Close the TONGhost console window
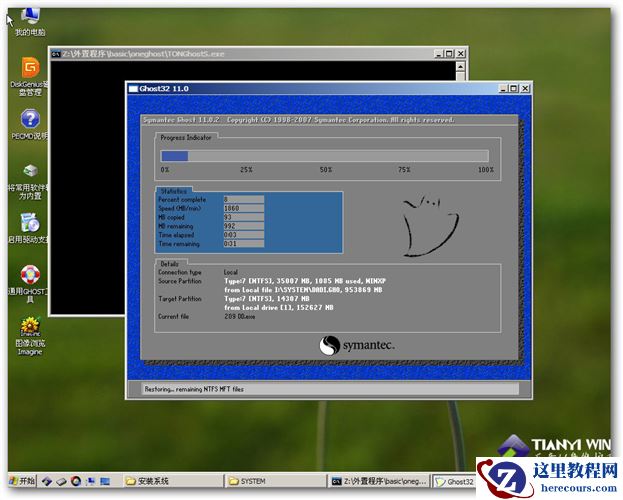623x500 pixels. 460,53
